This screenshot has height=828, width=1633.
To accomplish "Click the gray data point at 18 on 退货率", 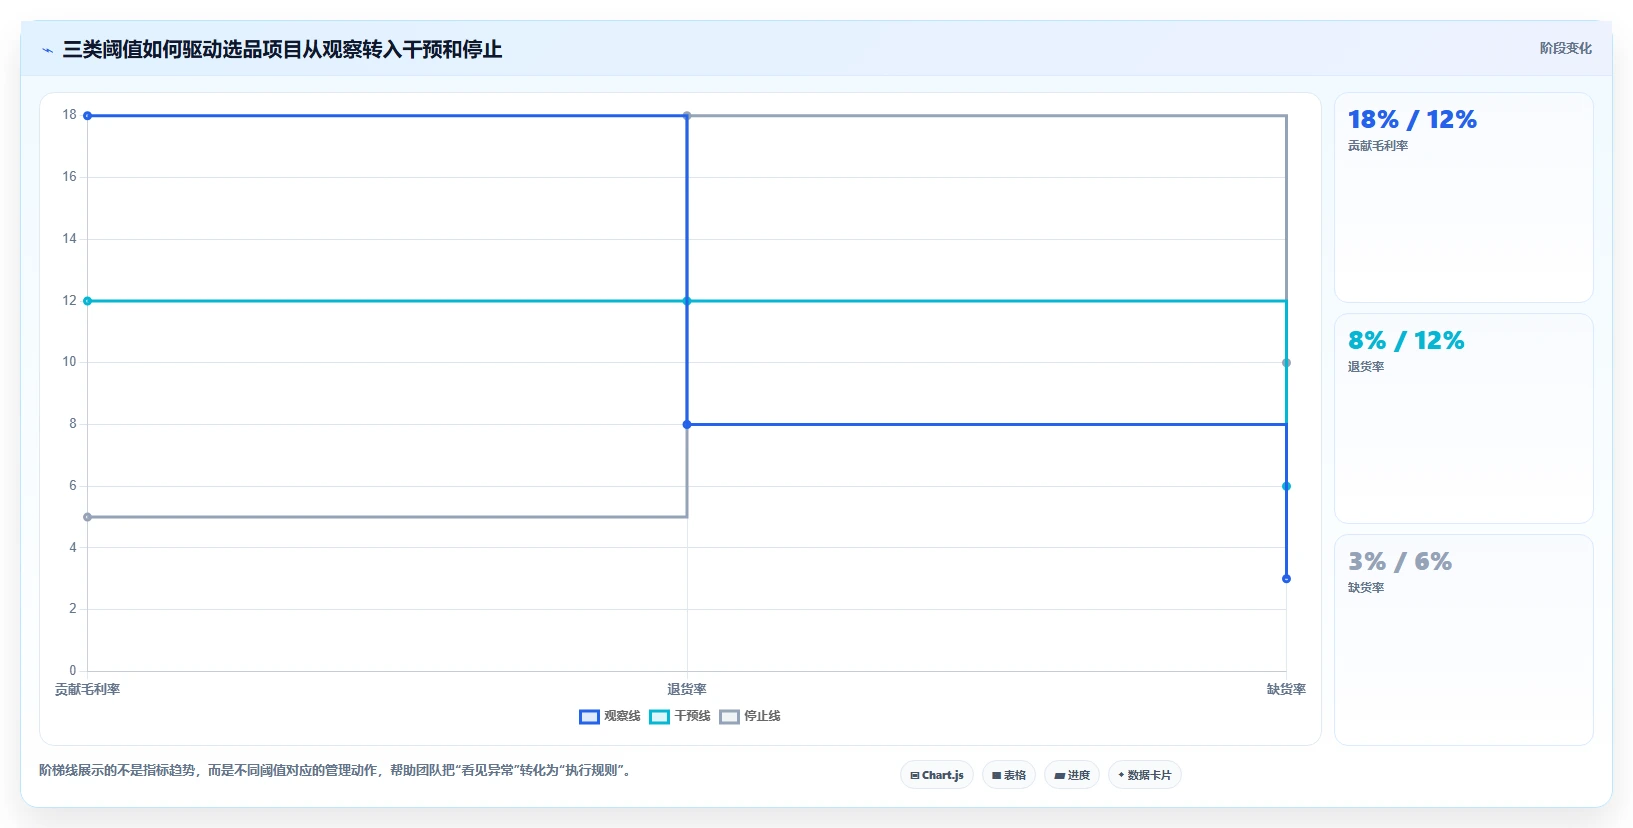I will pyautogui.click(x=687, y=116).
